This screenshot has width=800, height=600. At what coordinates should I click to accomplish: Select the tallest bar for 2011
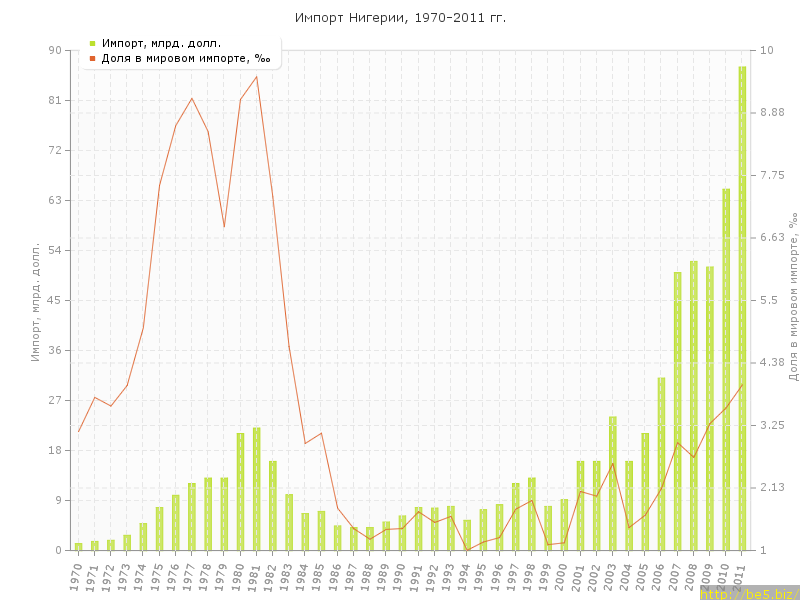click(742, 308)
